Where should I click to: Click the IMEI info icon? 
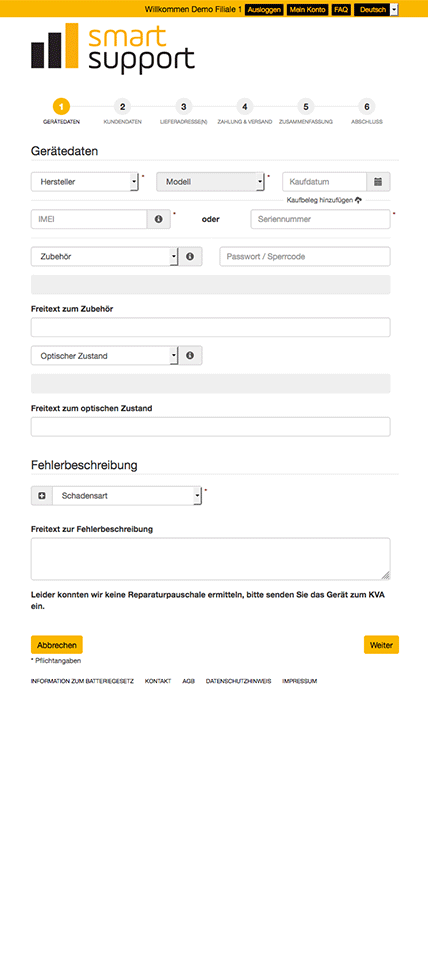click(x=159, y=219)
